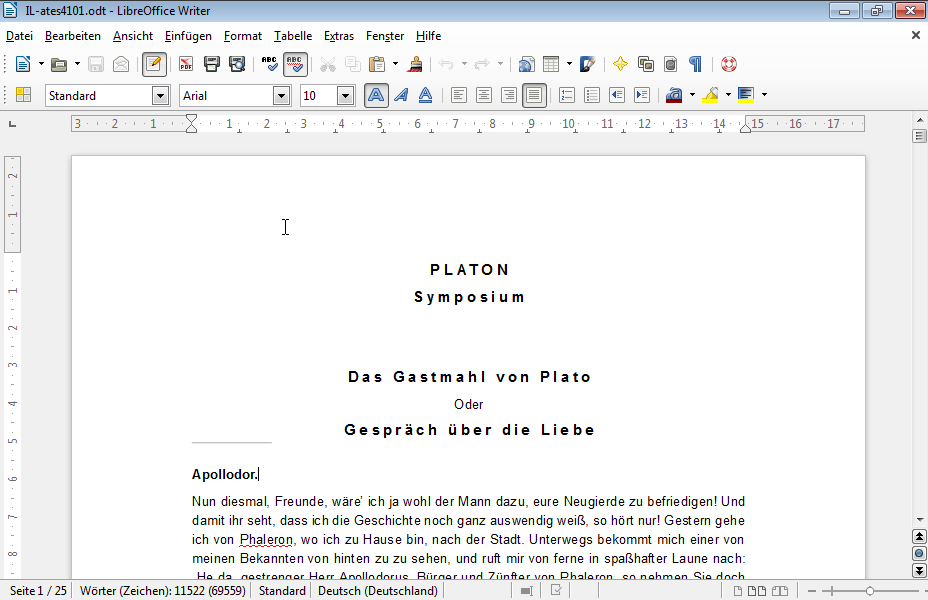
Task: Align text right
Action: 508,95
